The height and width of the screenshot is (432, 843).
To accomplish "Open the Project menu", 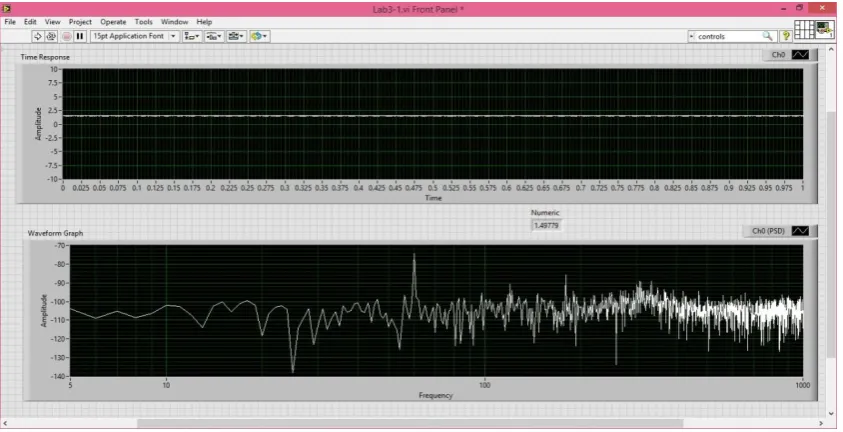I will pos(80,22).
